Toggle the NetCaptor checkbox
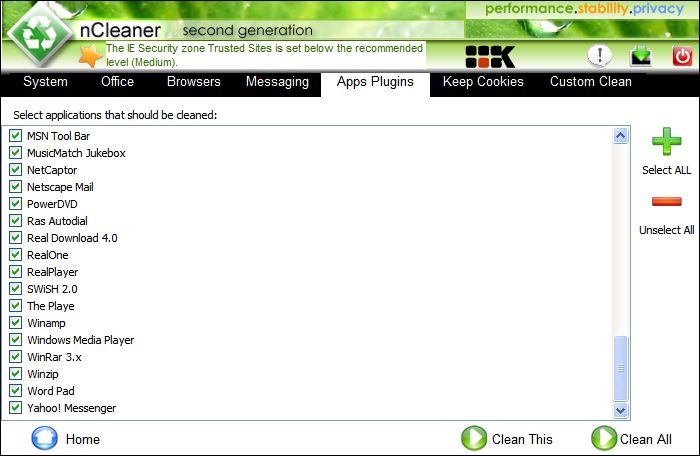This screenshot has width=700, height=456. tap(16, 169)
